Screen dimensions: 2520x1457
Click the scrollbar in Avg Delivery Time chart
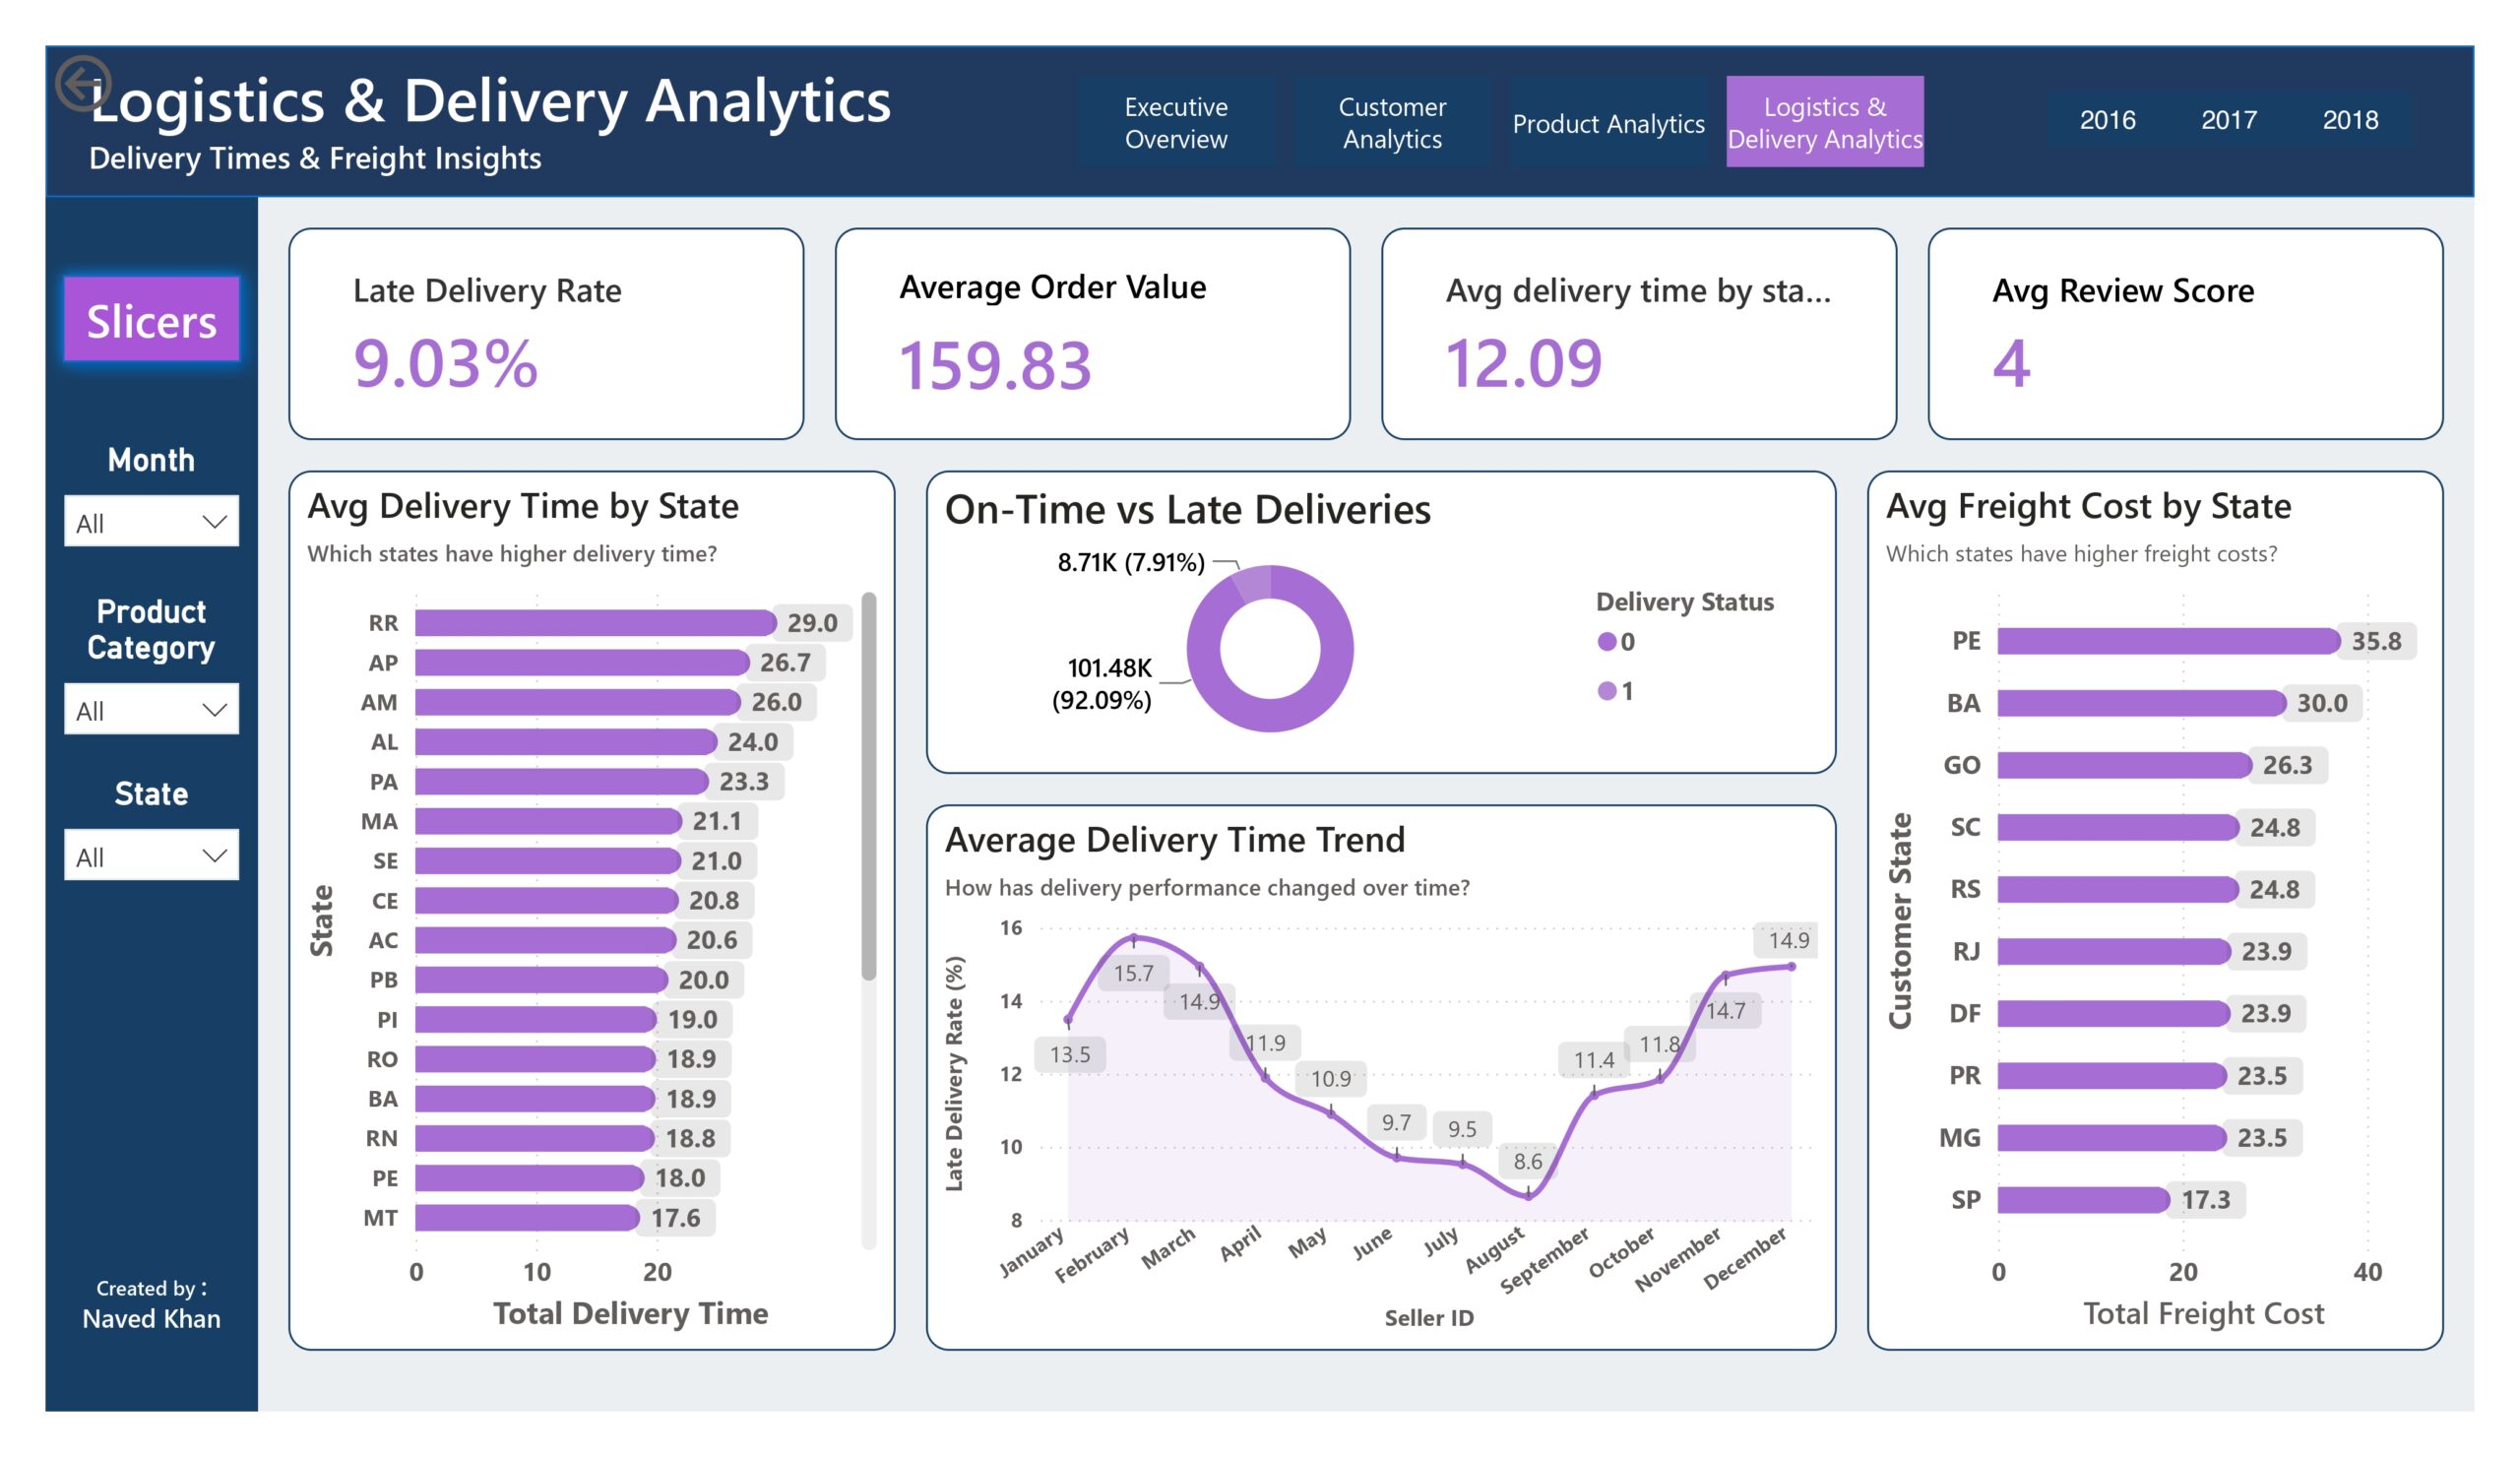point(869,788)
